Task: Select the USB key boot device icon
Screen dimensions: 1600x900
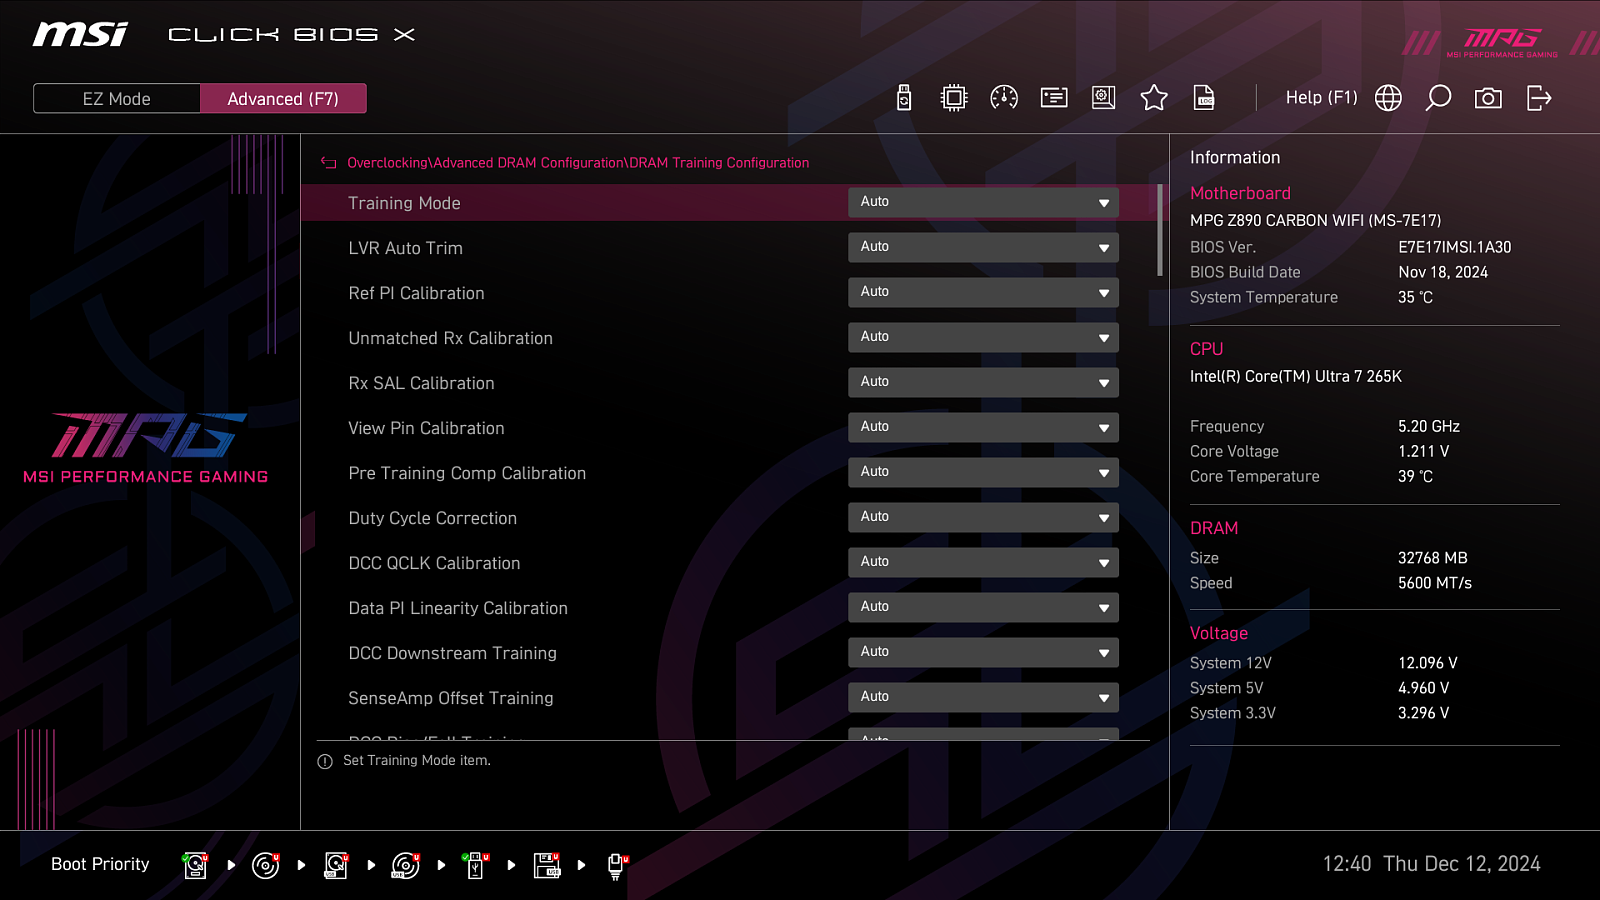Action: [476, 865]
